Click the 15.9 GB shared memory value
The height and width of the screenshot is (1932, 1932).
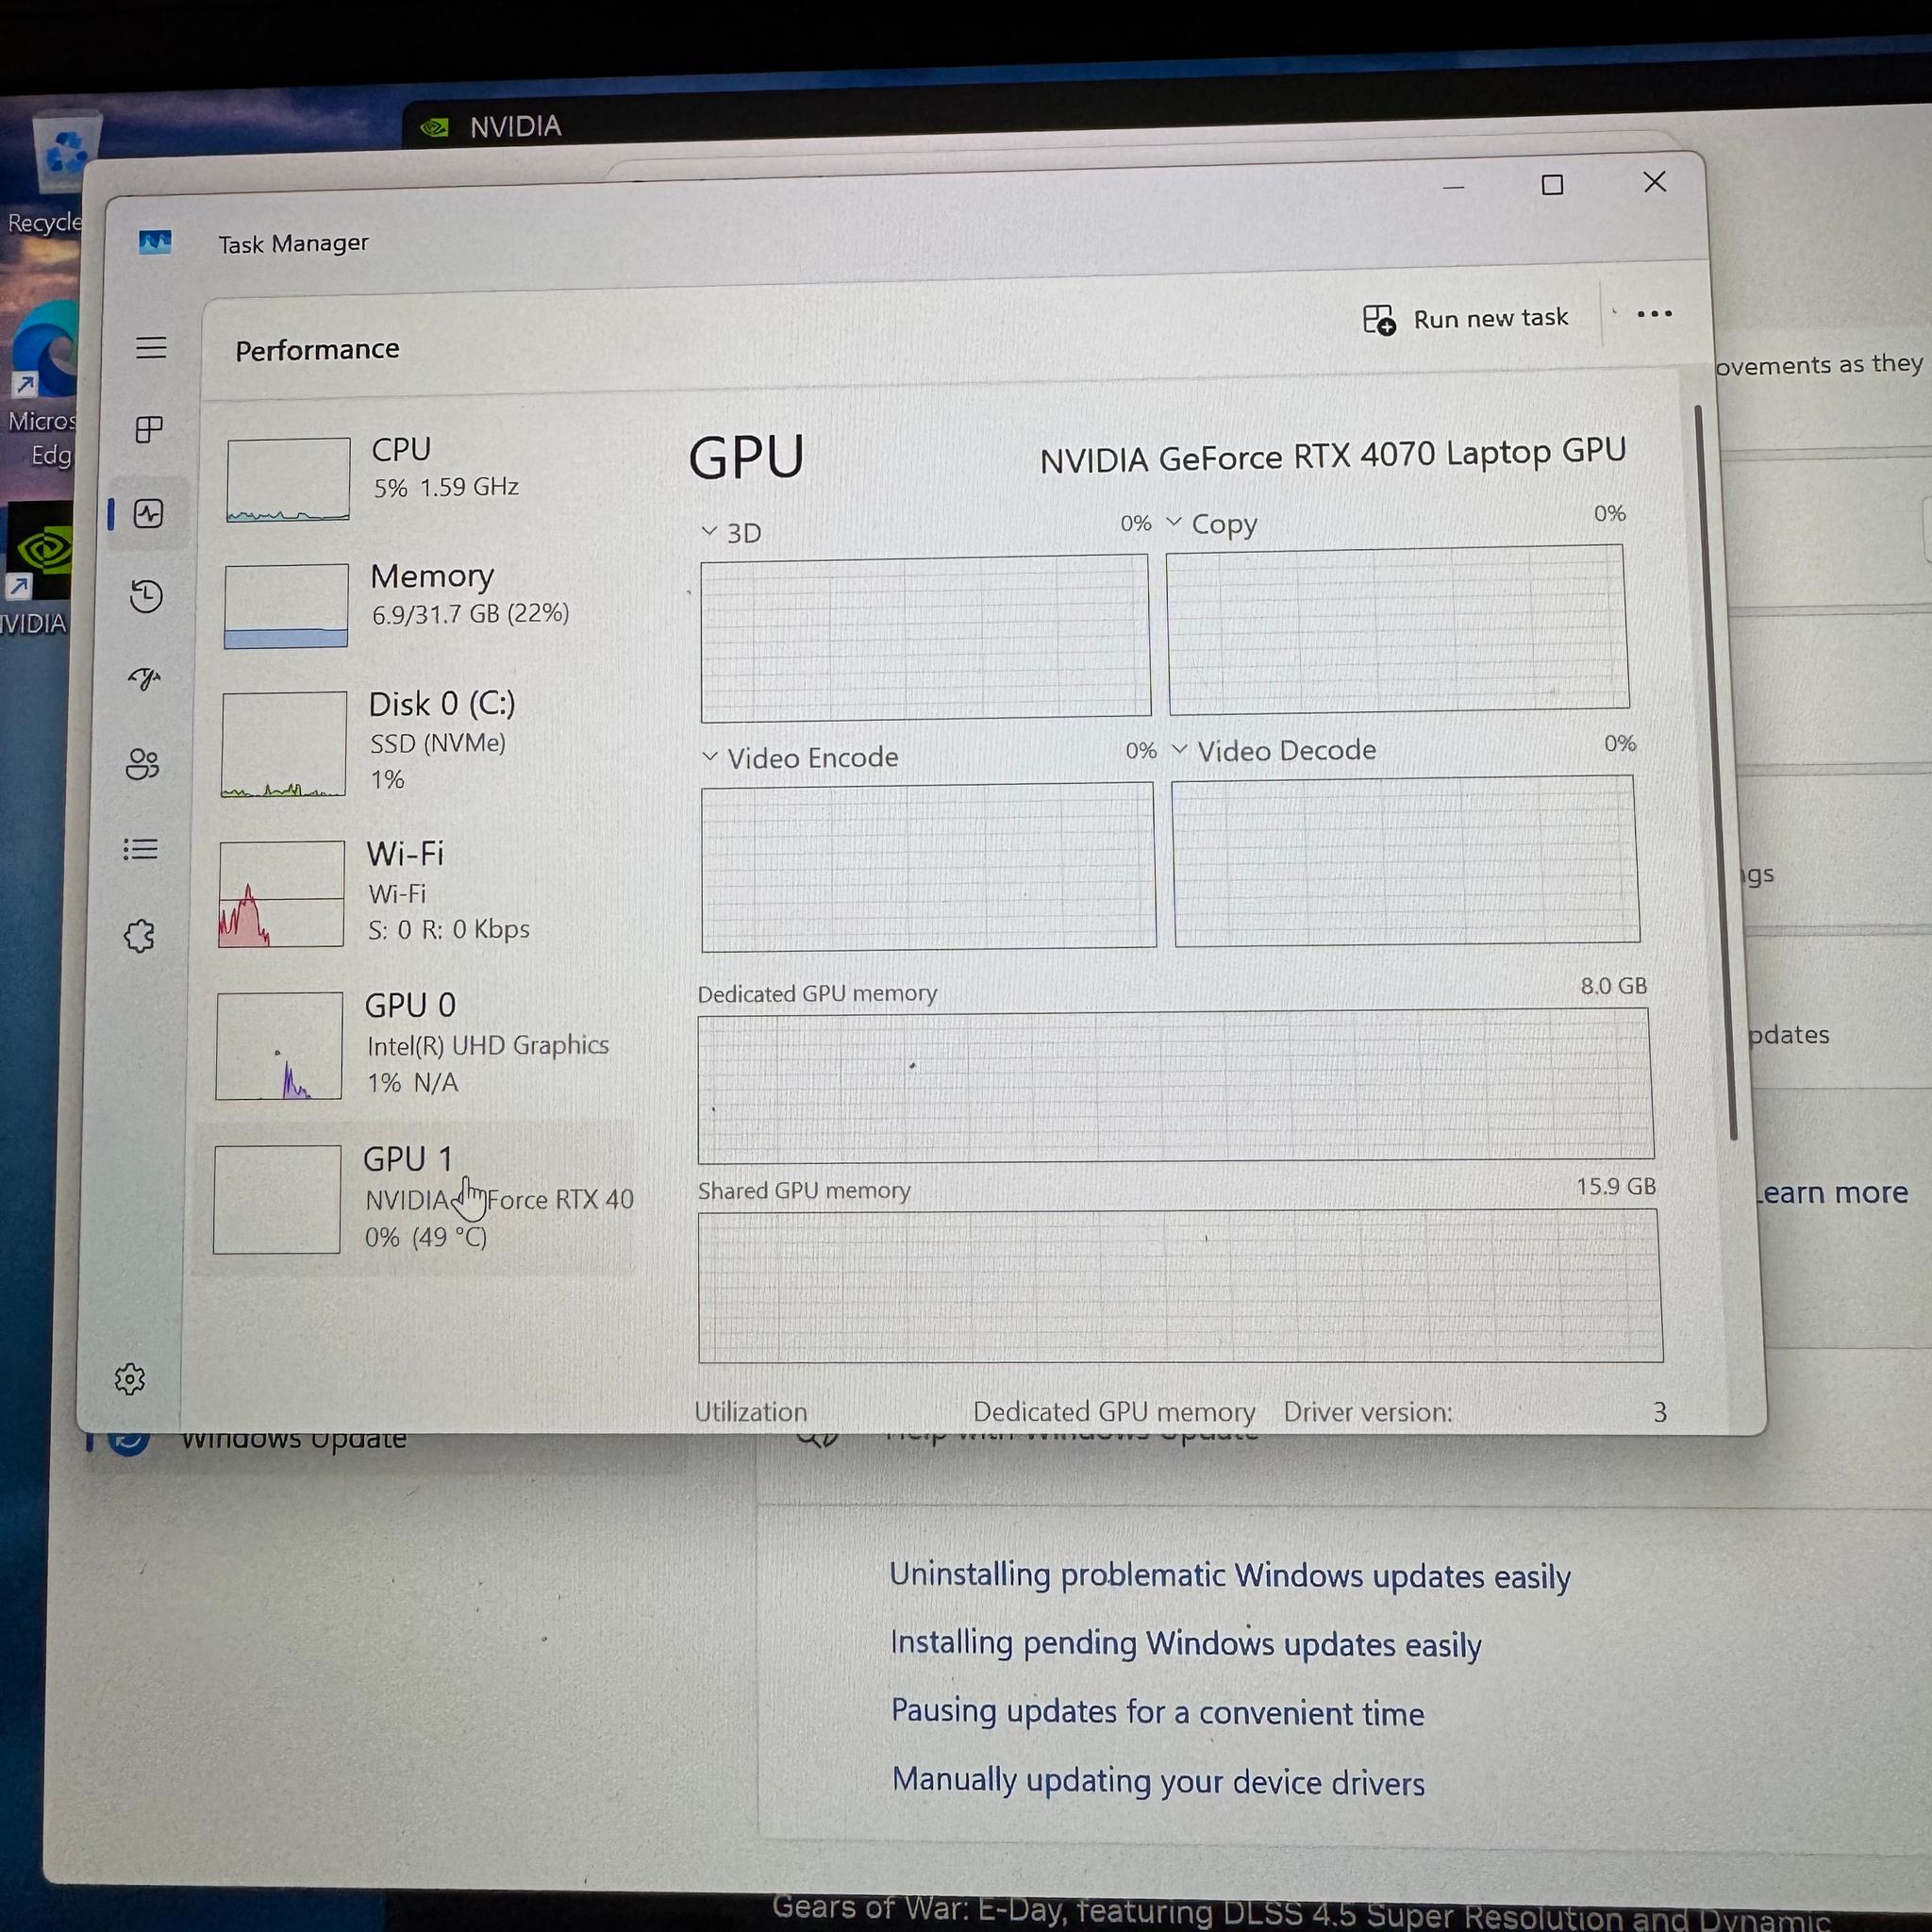tap(1616, 1187)
